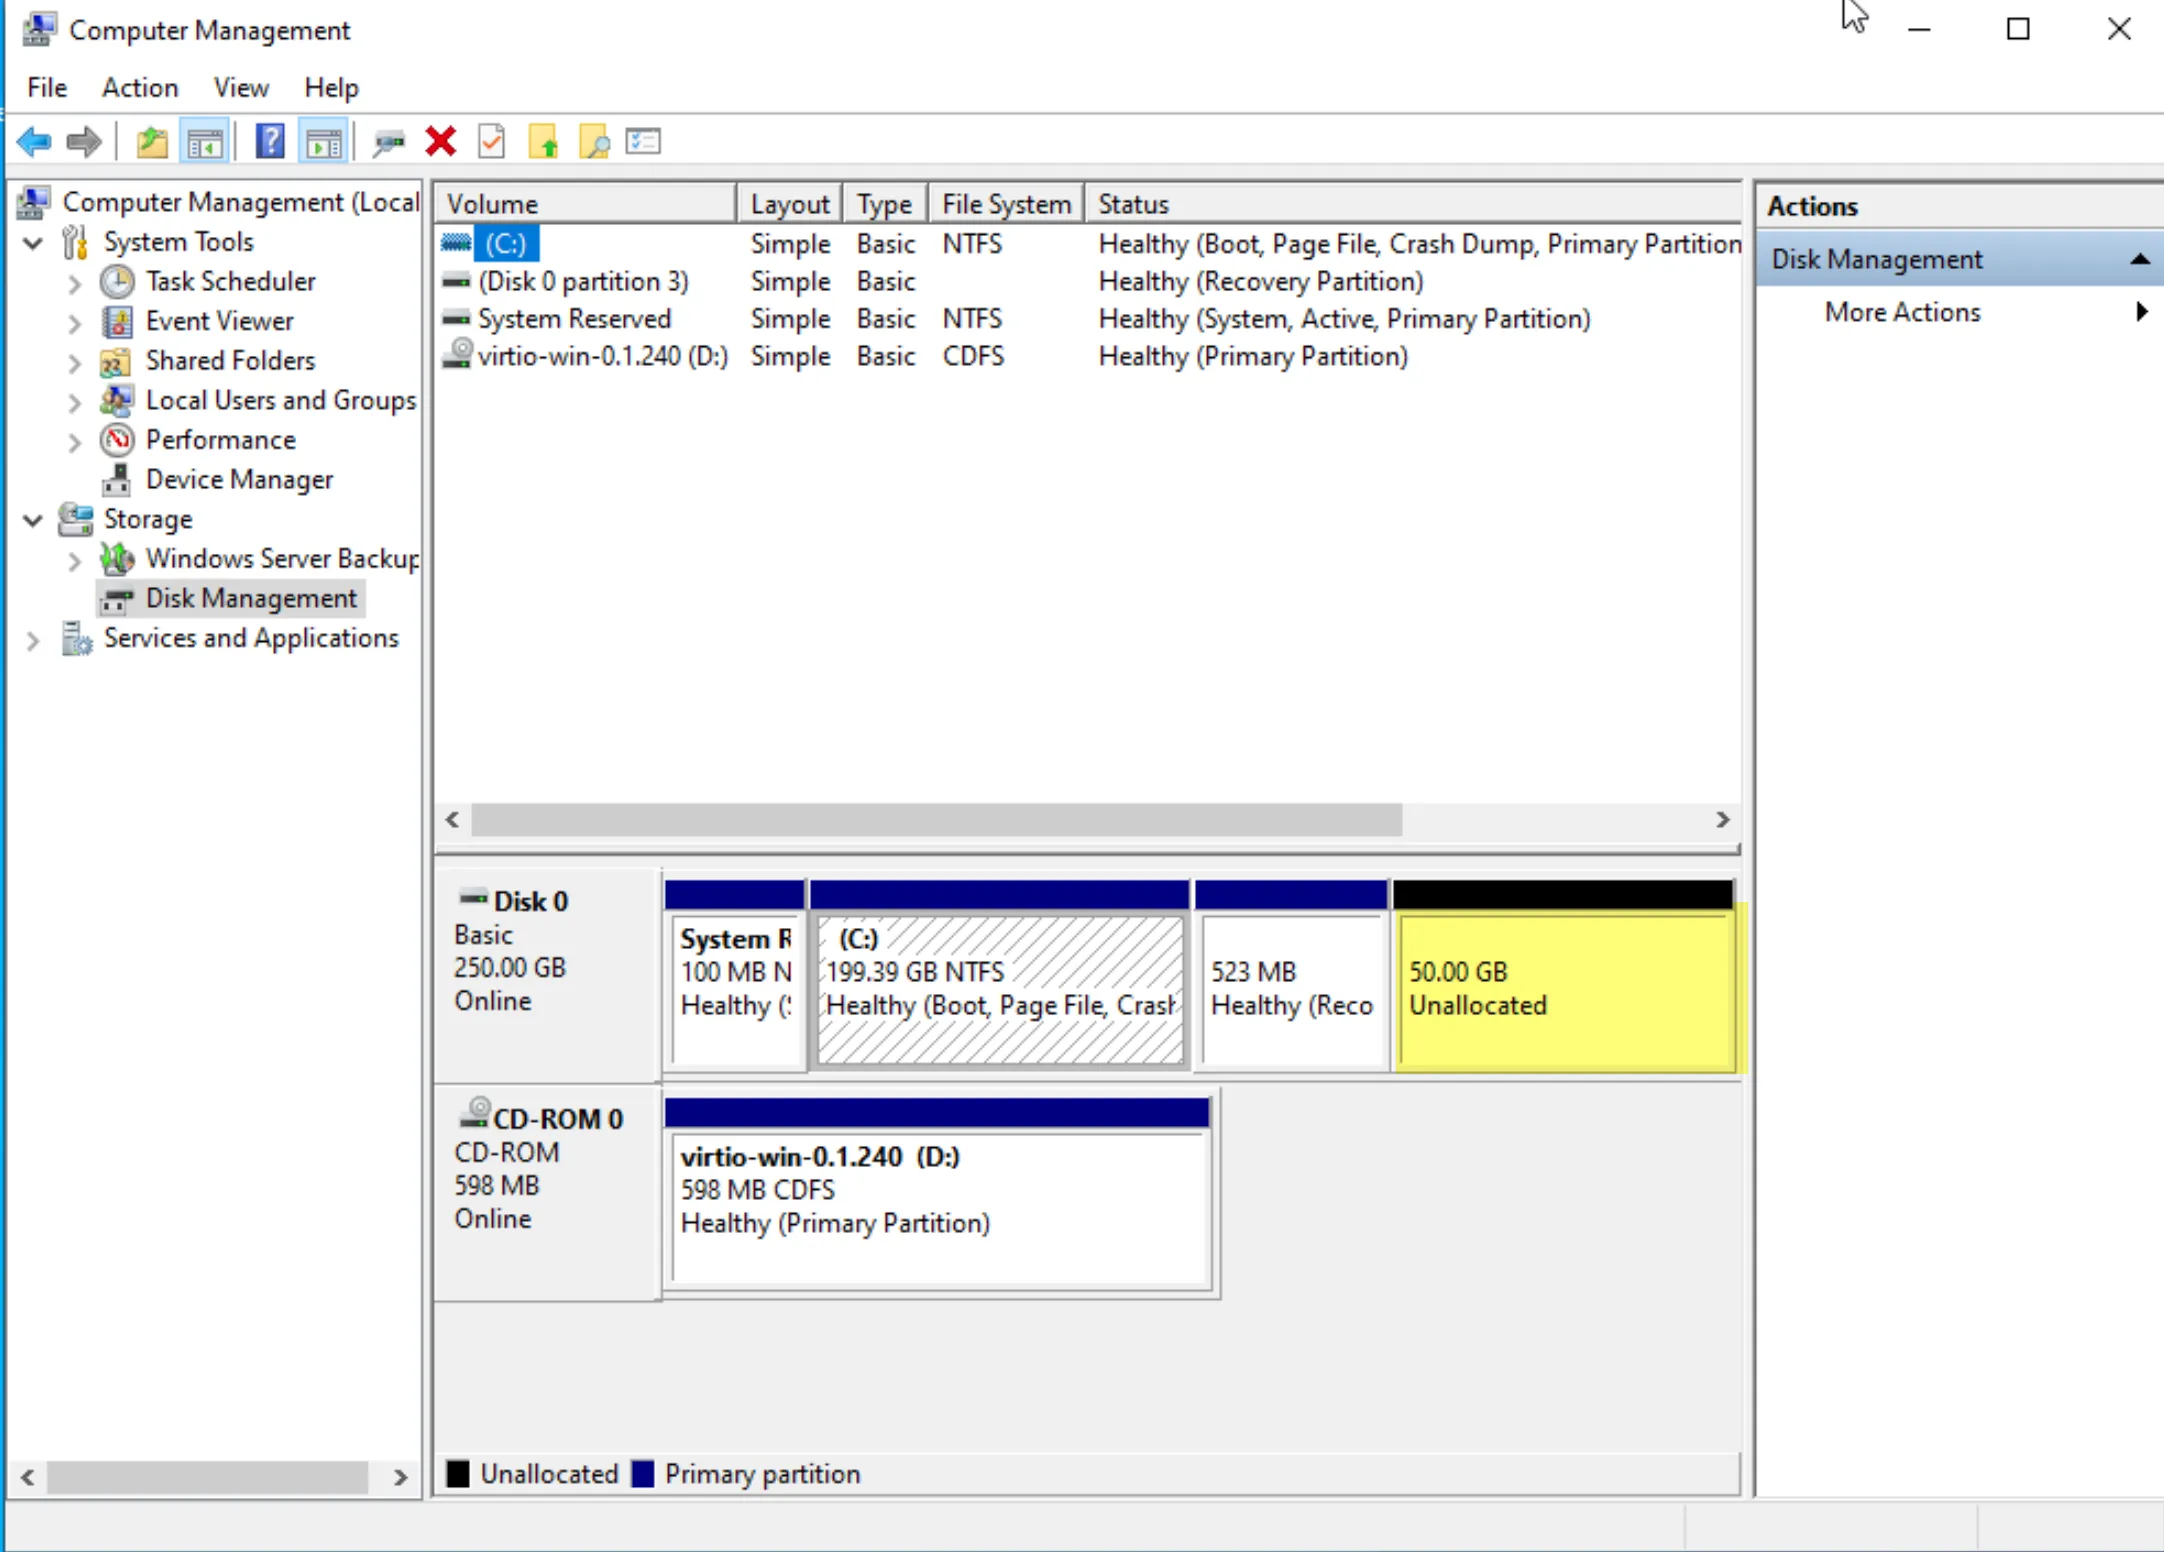2164x1552 pixels.
Task: Open Help via the question mark icon
Action: tap(269, 142)
